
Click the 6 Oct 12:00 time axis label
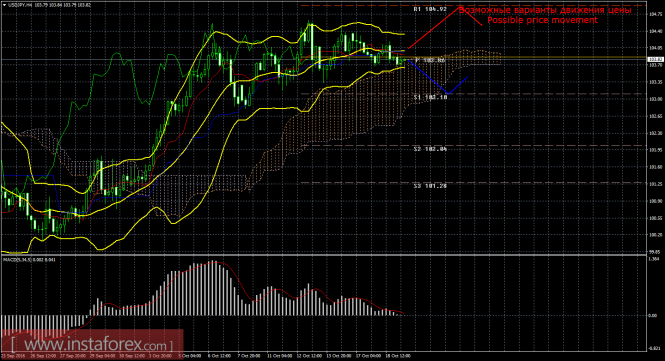pos(219,355)
